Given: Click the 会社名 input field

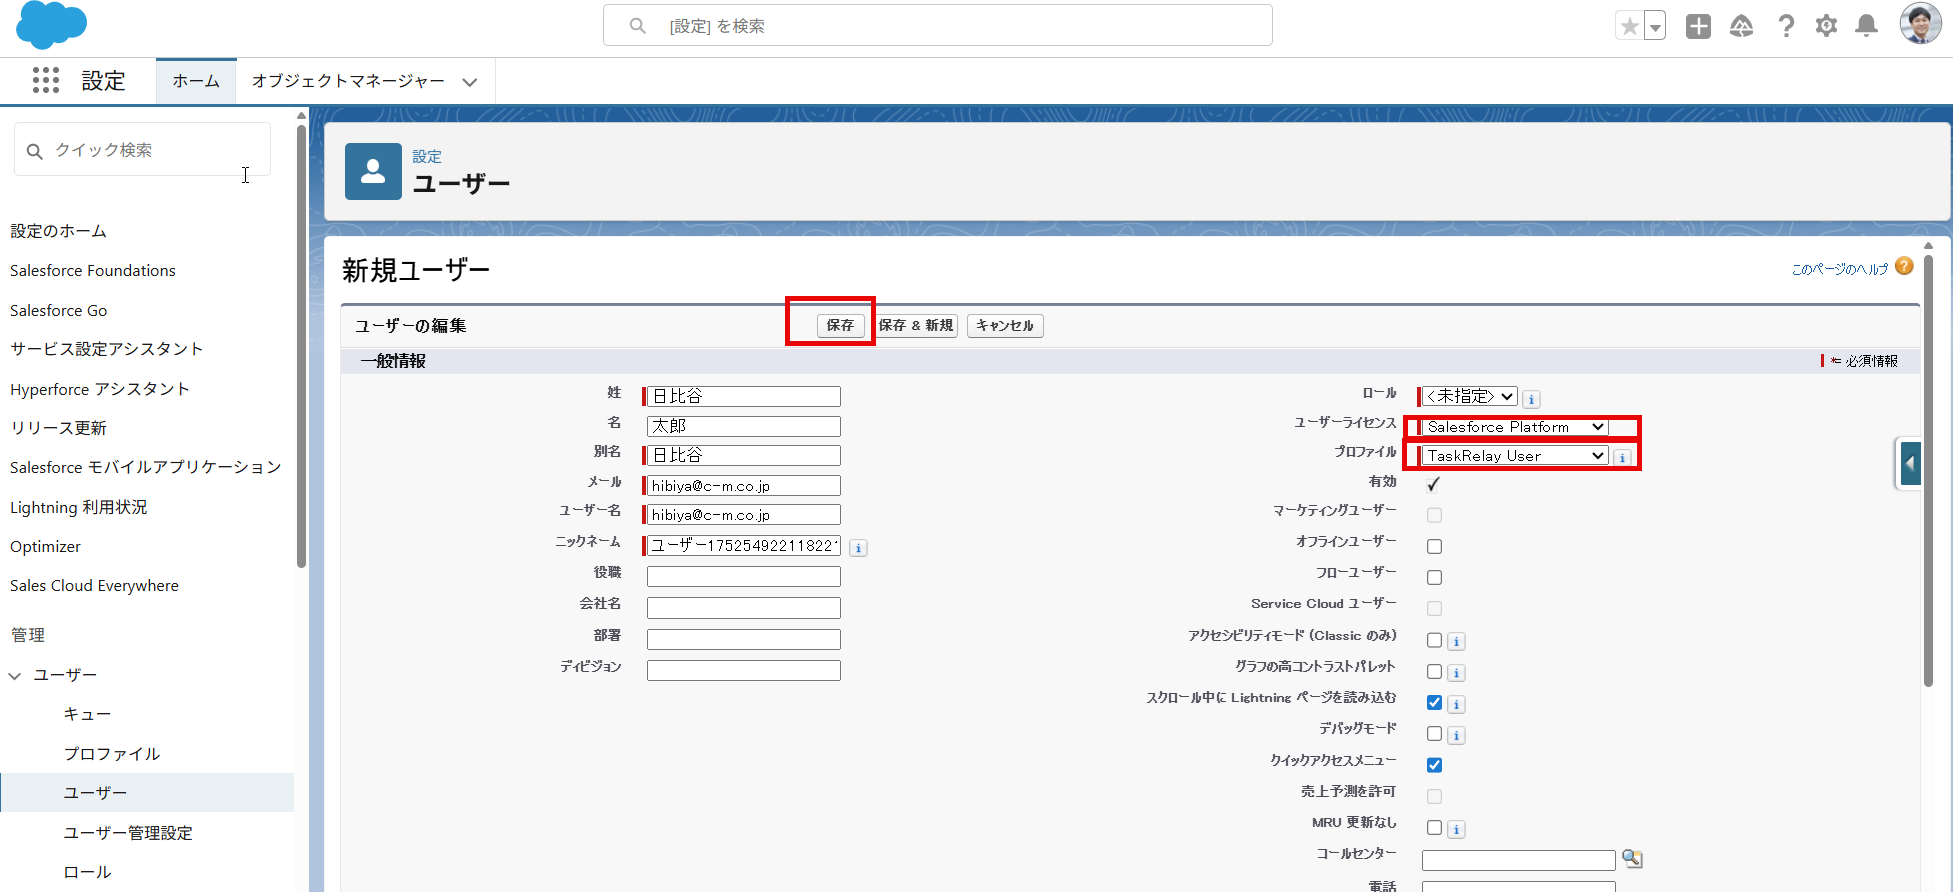Looking at the screenshot, I should [744, 608].
